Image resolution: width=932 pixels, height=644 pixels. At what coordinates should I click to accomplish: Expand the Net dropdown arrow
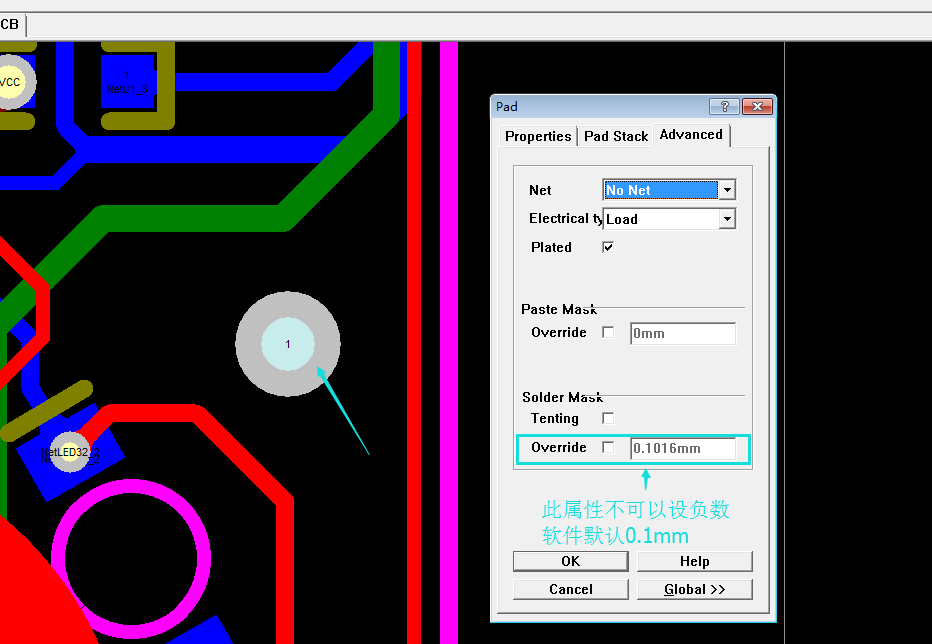(x=727, y=190)
